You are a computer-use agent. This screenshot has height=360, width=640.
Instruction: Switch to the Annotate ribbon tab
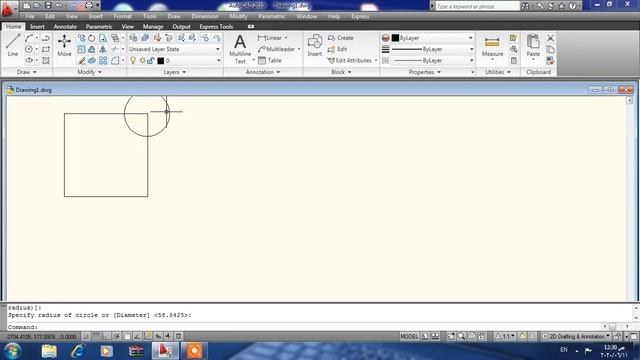[65, 27]
